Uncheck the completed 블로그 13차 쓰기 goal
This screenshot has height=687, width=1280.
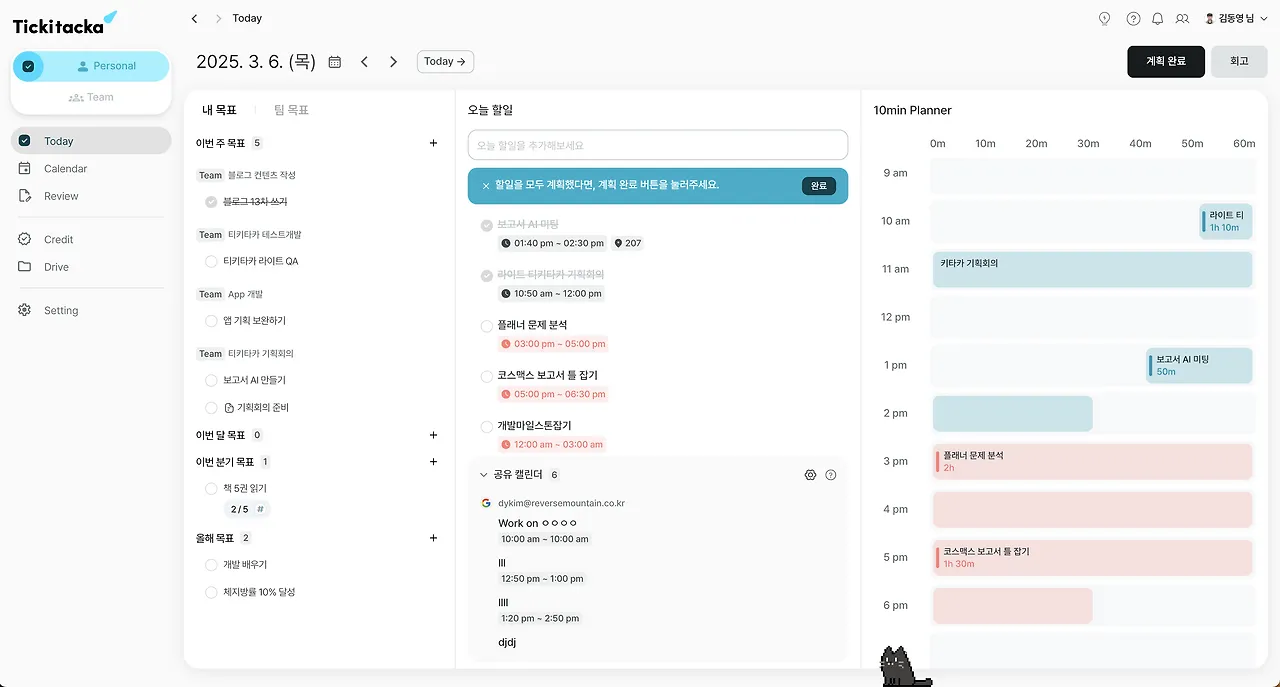(x=211, y=202)
